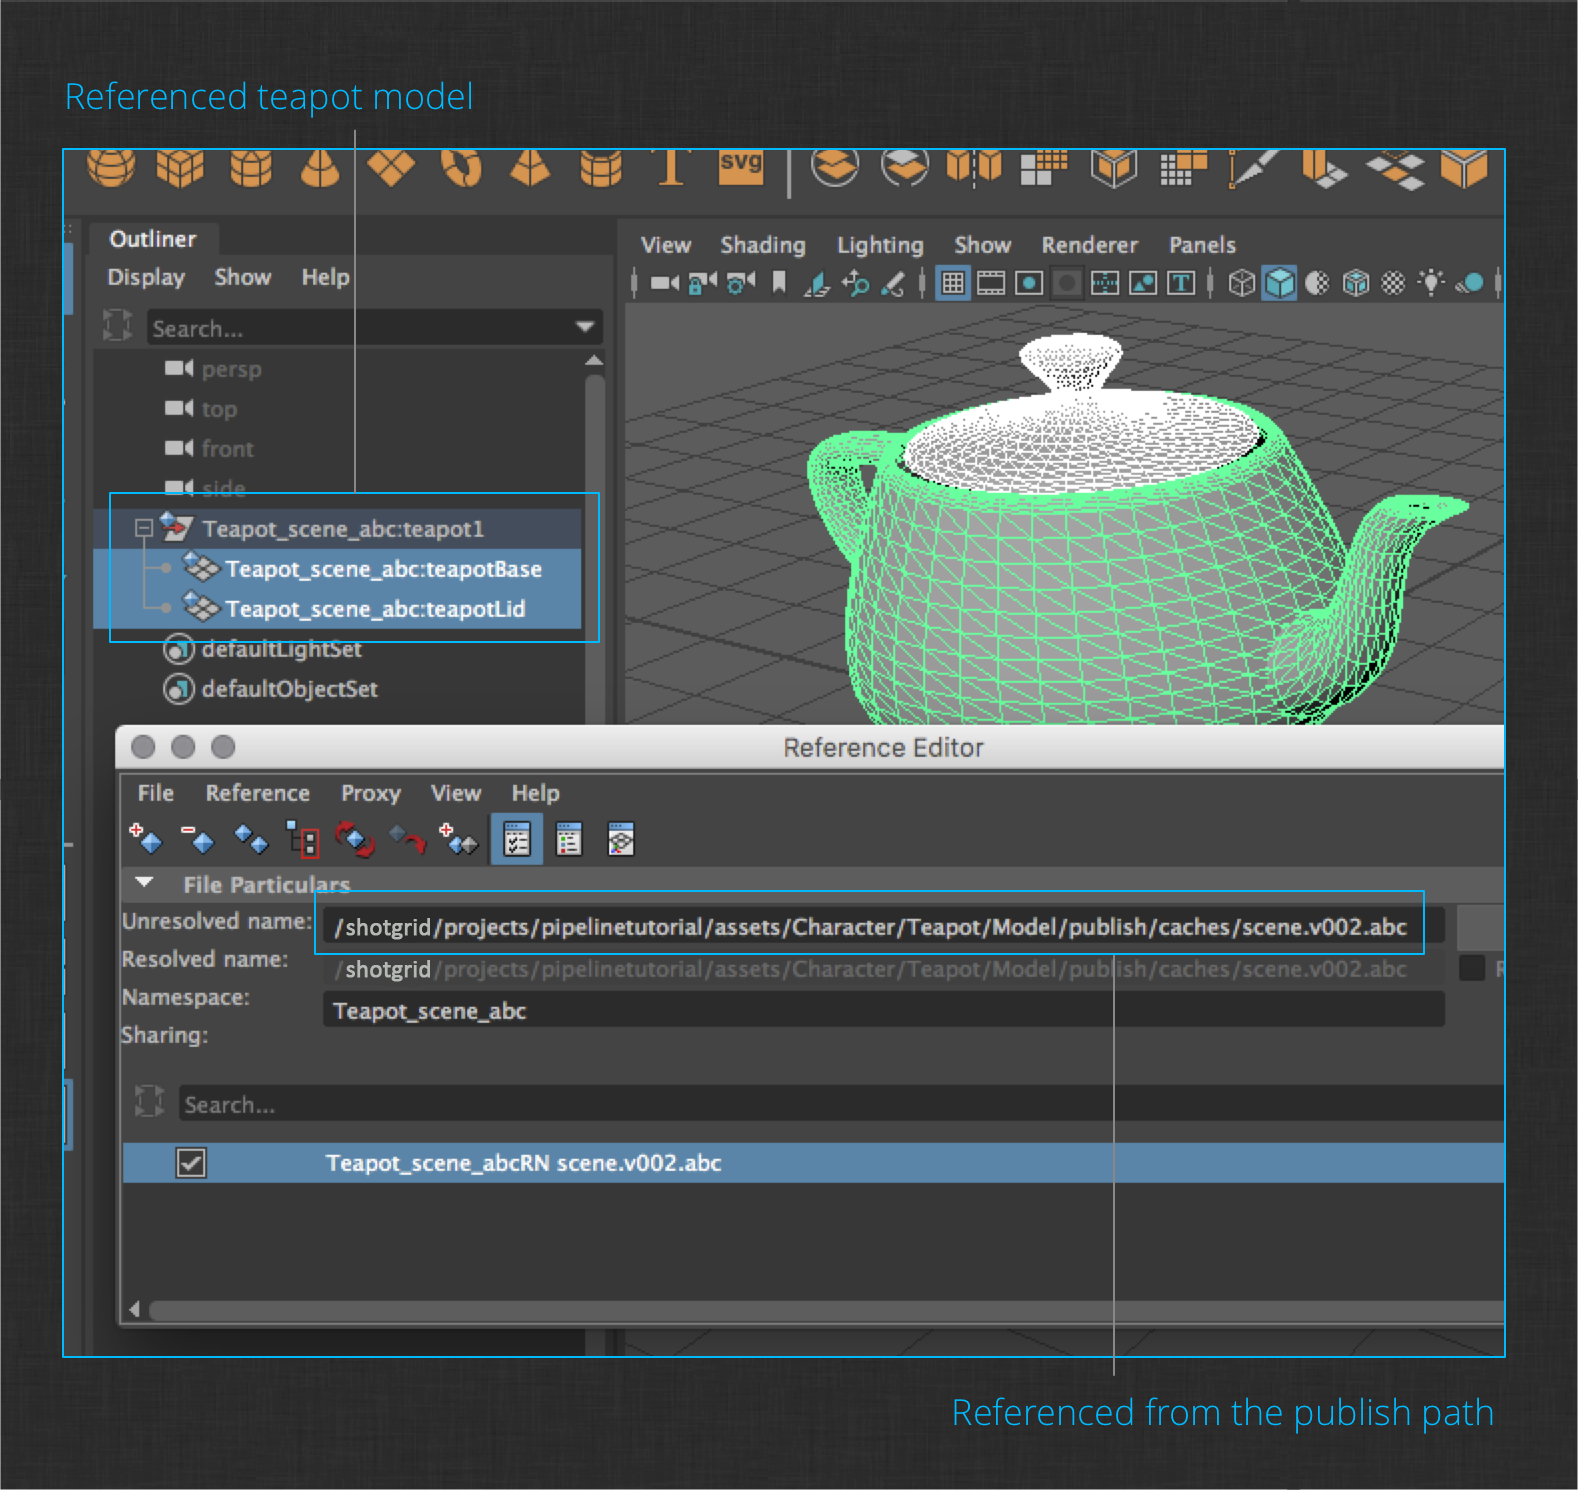Screen dimensions: 1578x1490
Task: Click the Type tool T shelf icon
Action: 671,167
